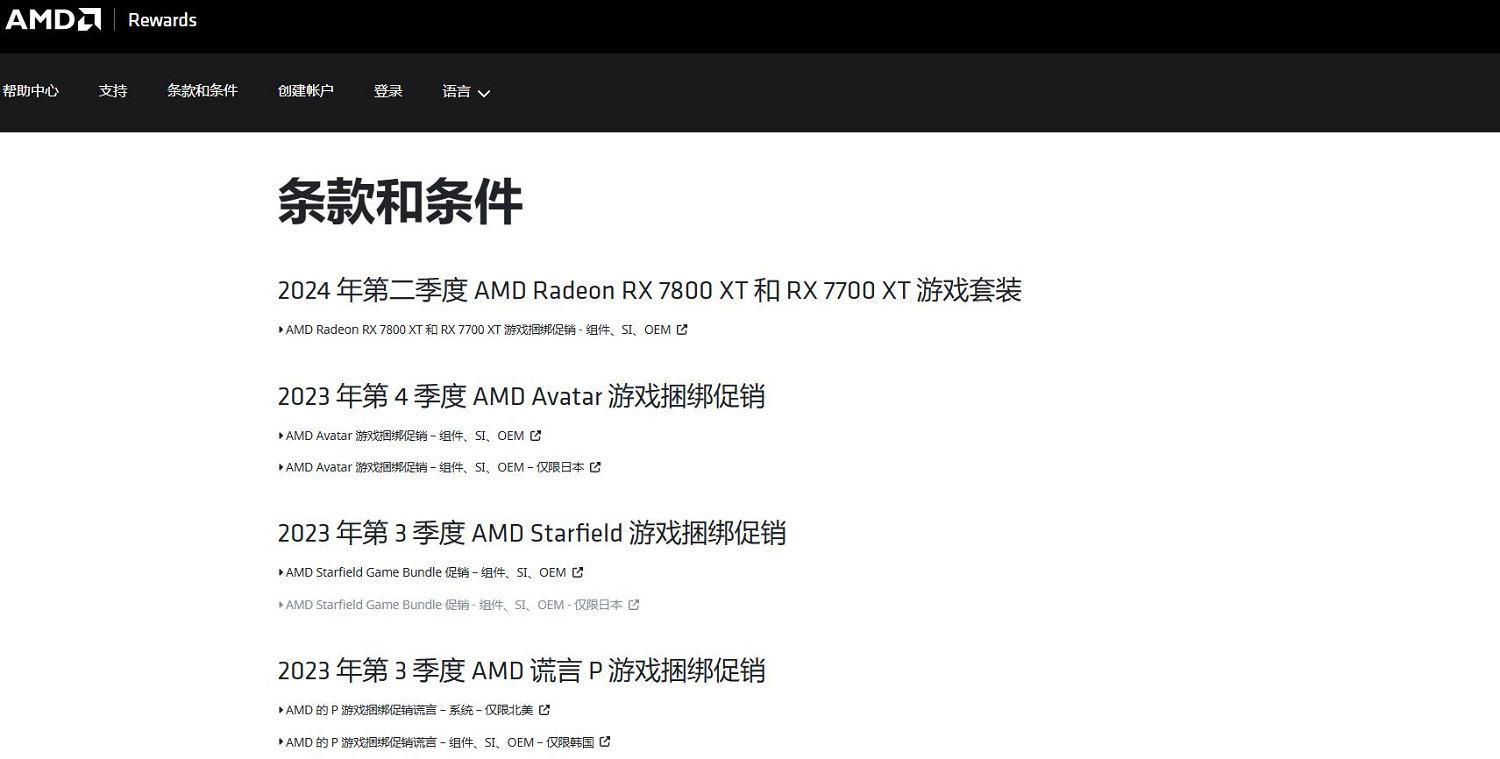Open the 支持 navigation link
The height and width of the screenshot is (759, 1500).
pyautogui.click(x=113, y=91)
